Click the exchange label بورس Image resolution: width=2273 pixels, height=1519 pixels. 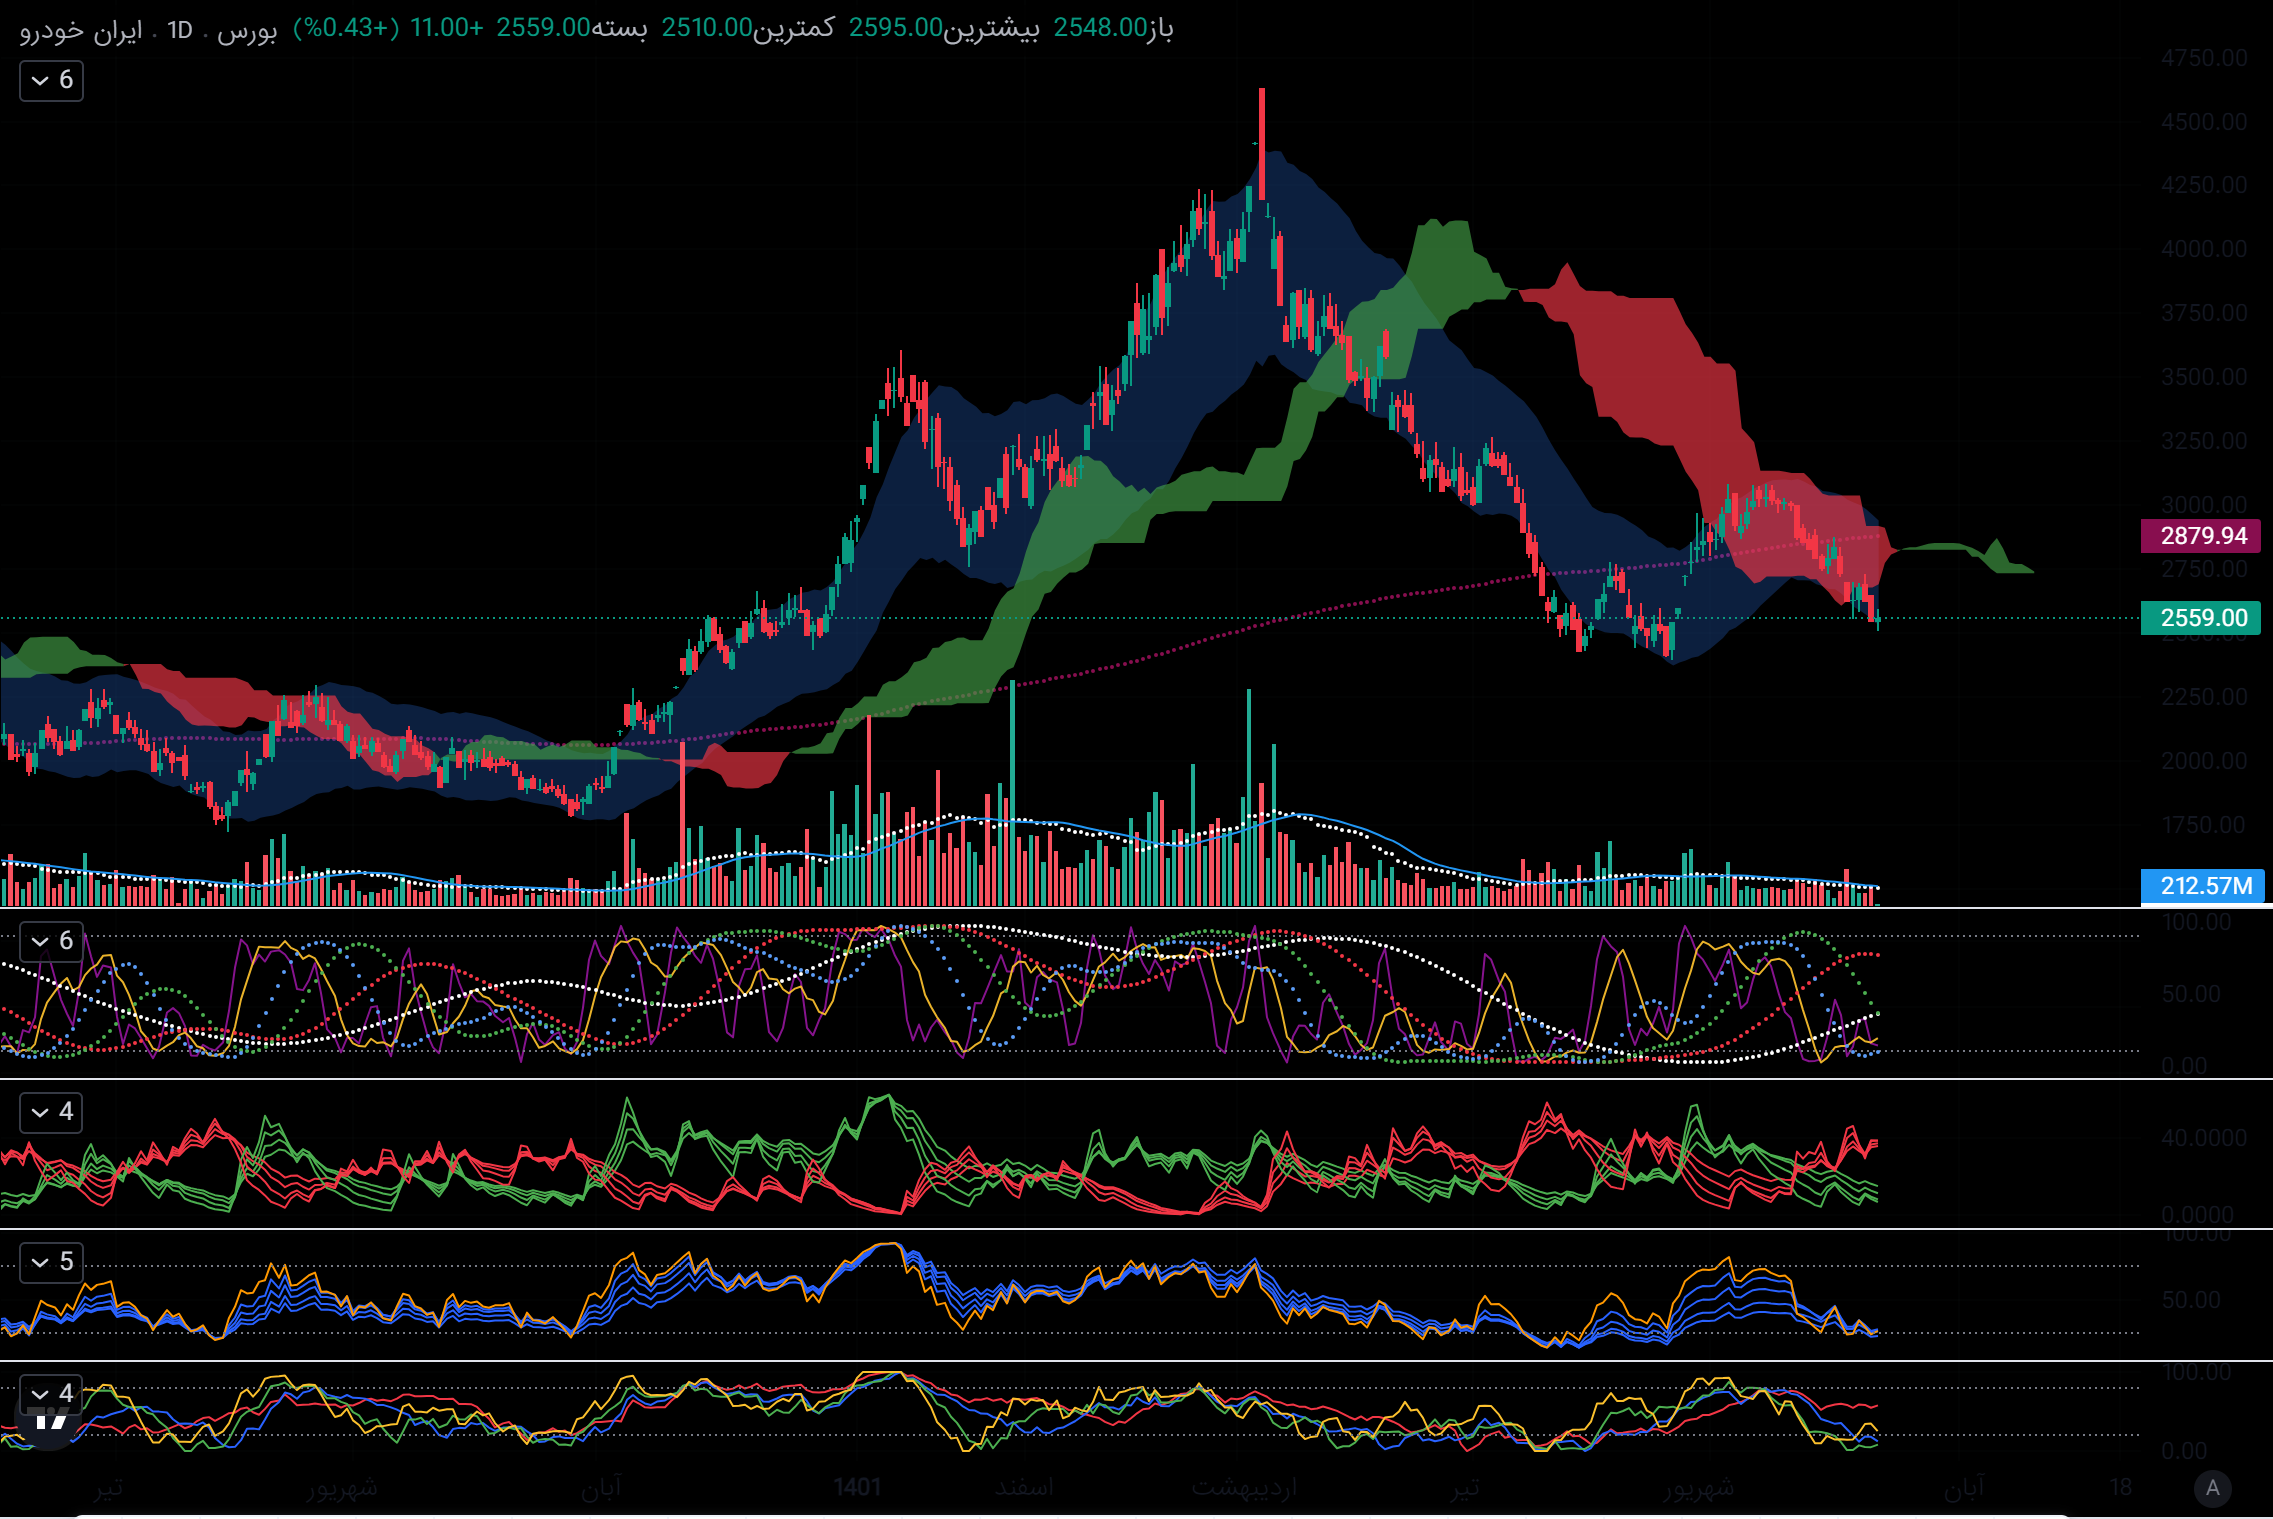[246, 30]
